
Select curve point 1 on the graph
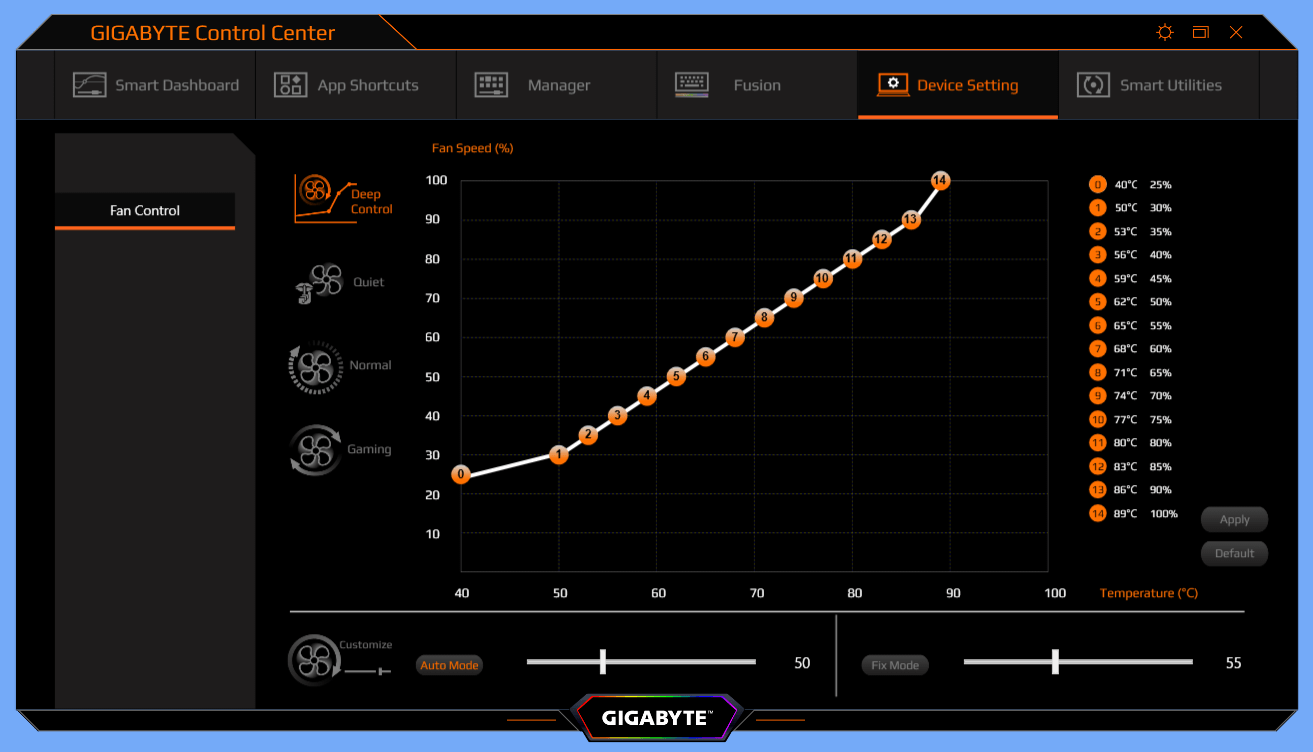tap(559, 455)
